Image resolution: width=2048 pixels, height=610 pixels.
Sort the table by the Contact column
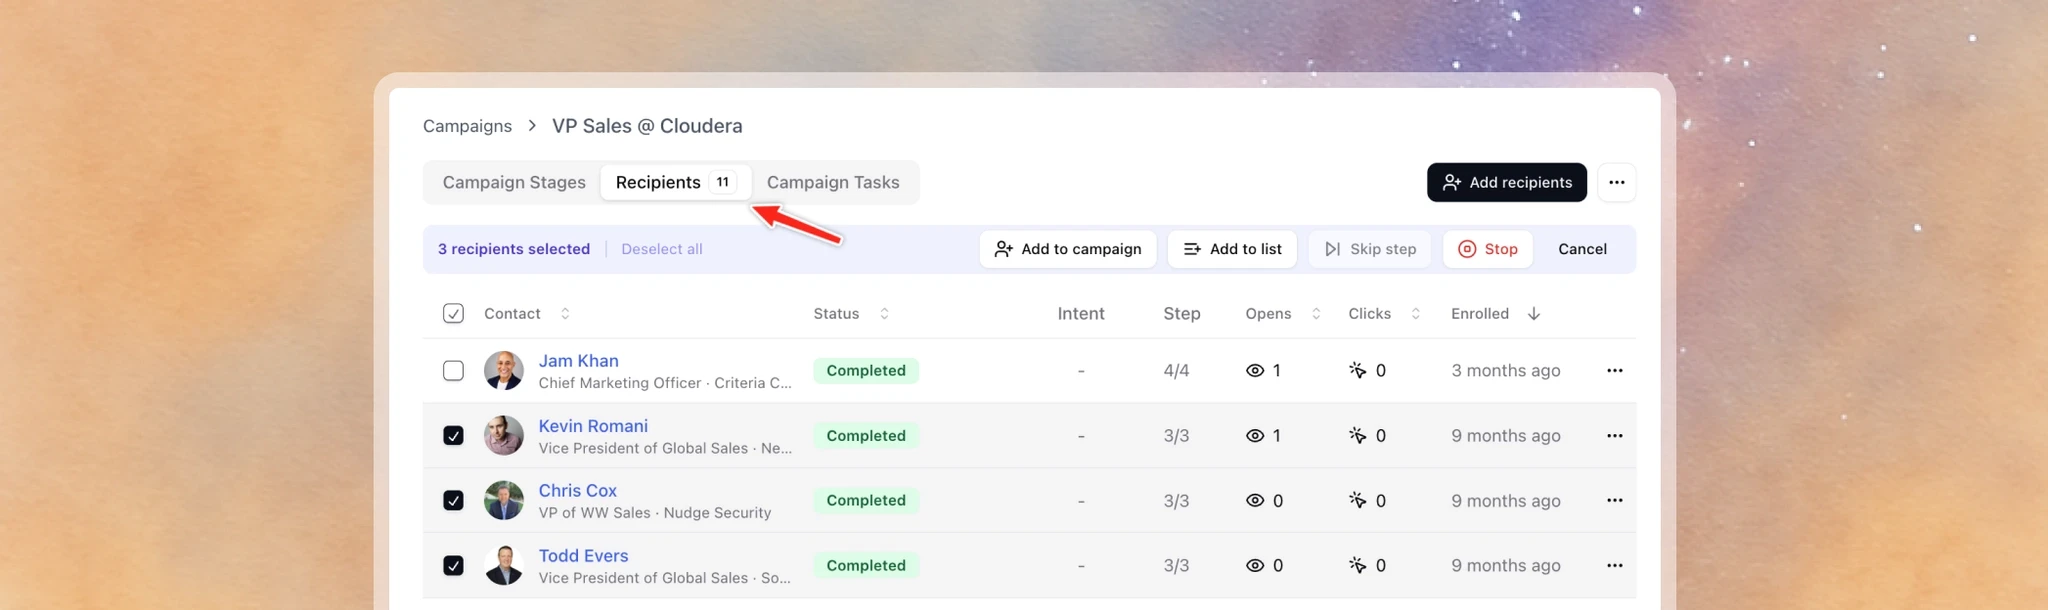[564, 313]
